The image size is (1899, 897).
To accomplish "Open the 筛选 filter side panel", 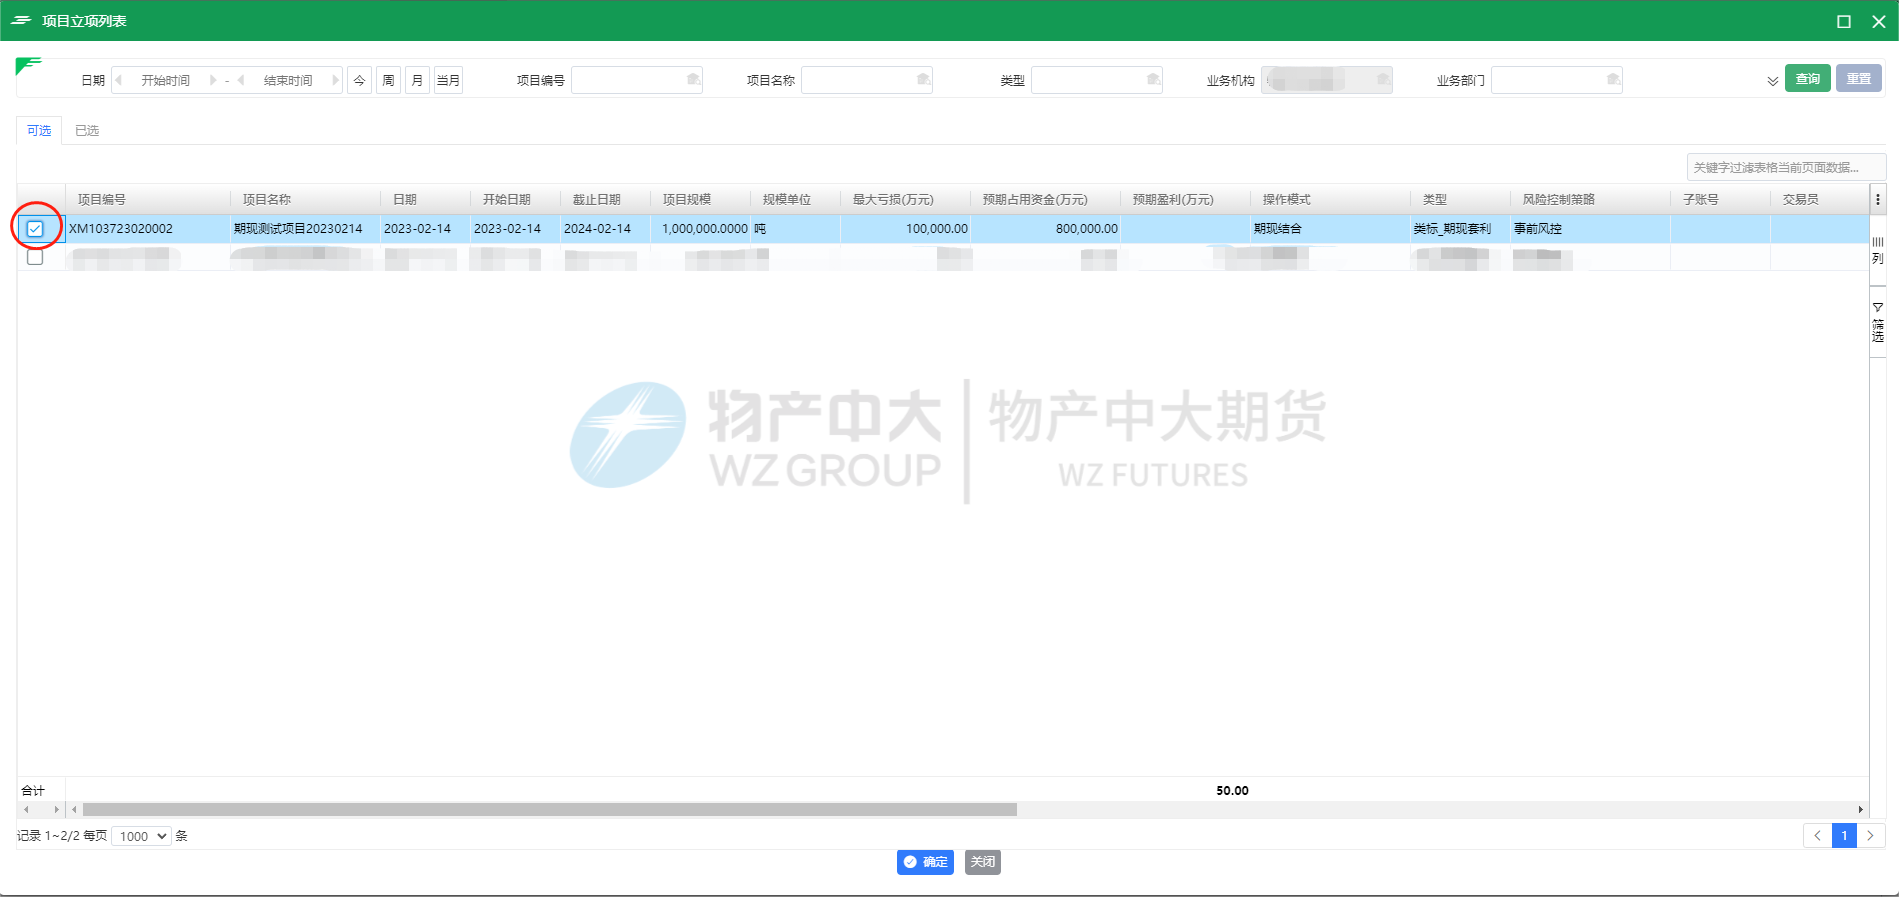I will [x=1878, y=322].
